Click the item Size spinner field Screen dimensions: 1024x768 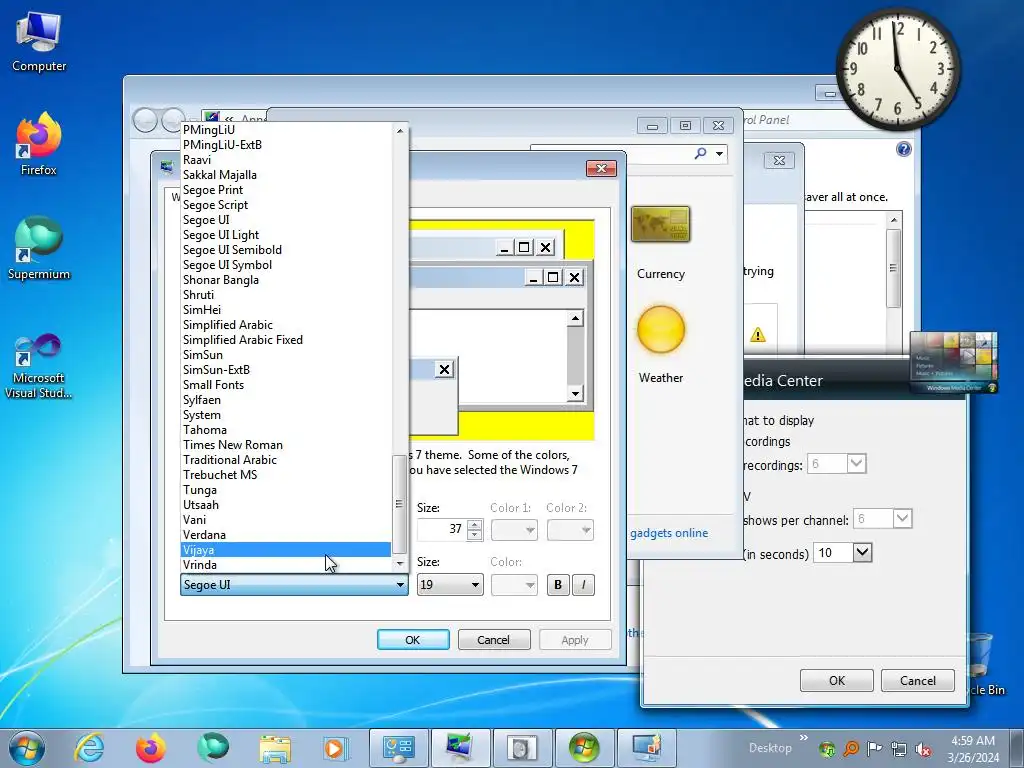(442, 530)
